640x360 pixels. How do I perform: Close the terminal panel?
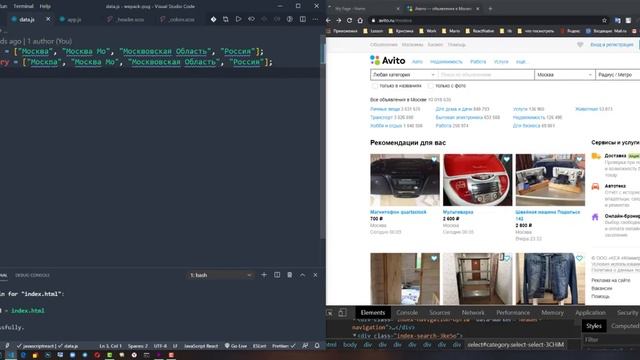tap(315, 275)
